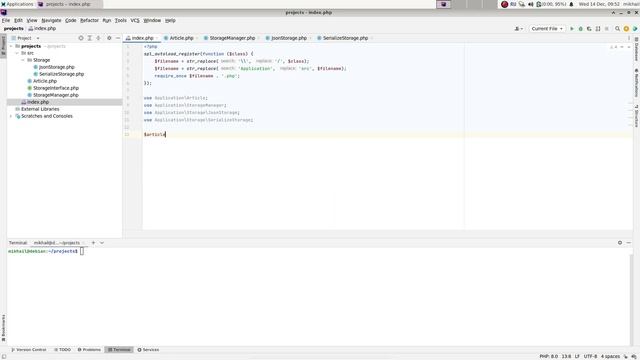Toggle TODO tool window
The height and width of the screenshot is (360, 640).
point(62,350)
